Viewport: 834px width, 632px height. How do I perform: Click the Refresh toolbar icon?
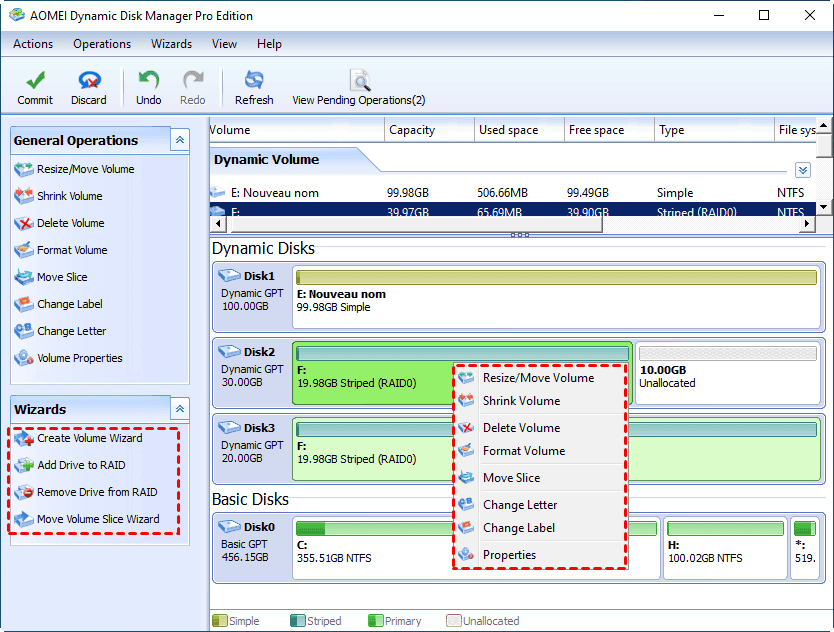click(254, 81)
